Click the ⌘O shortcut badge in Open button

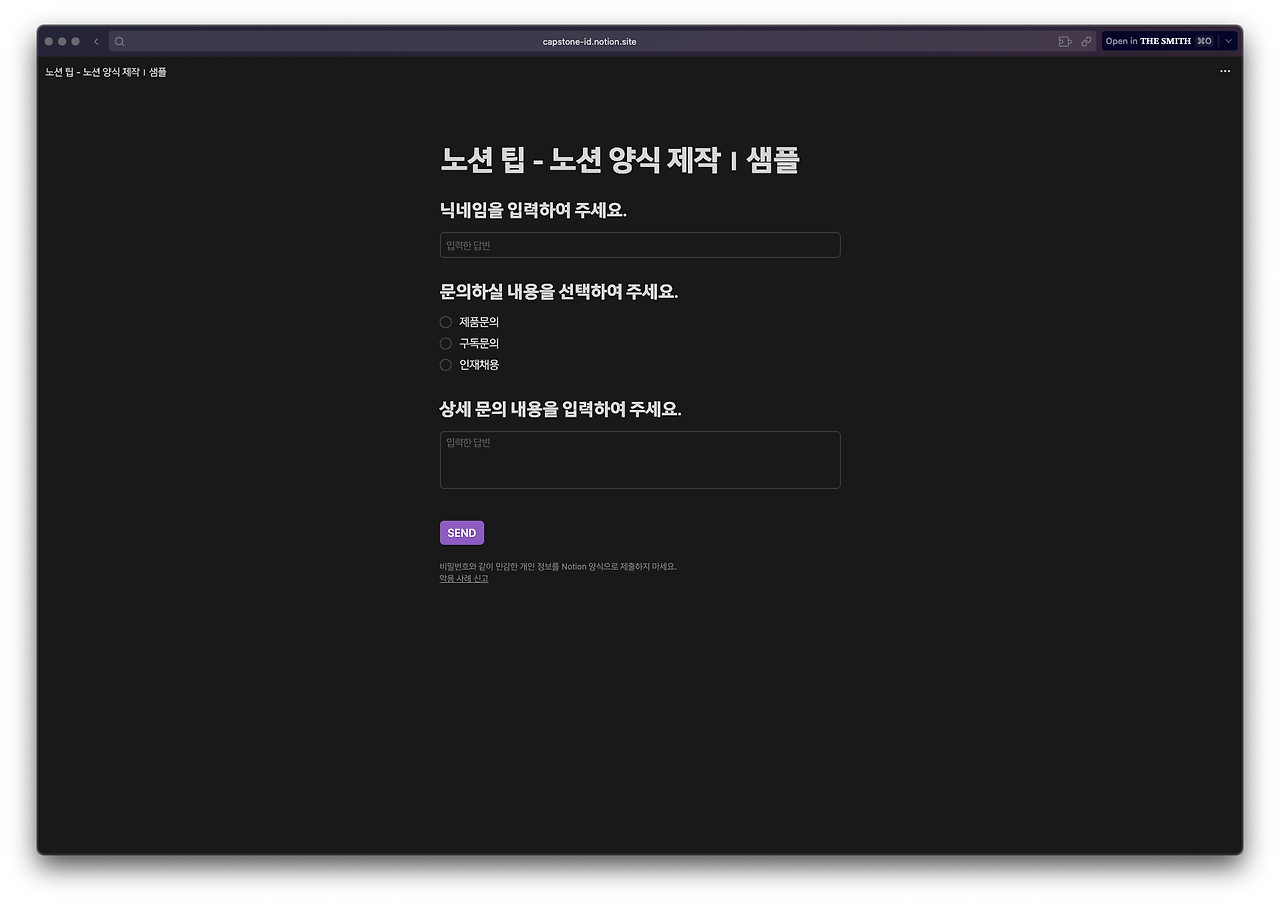tap(1204, 41)
